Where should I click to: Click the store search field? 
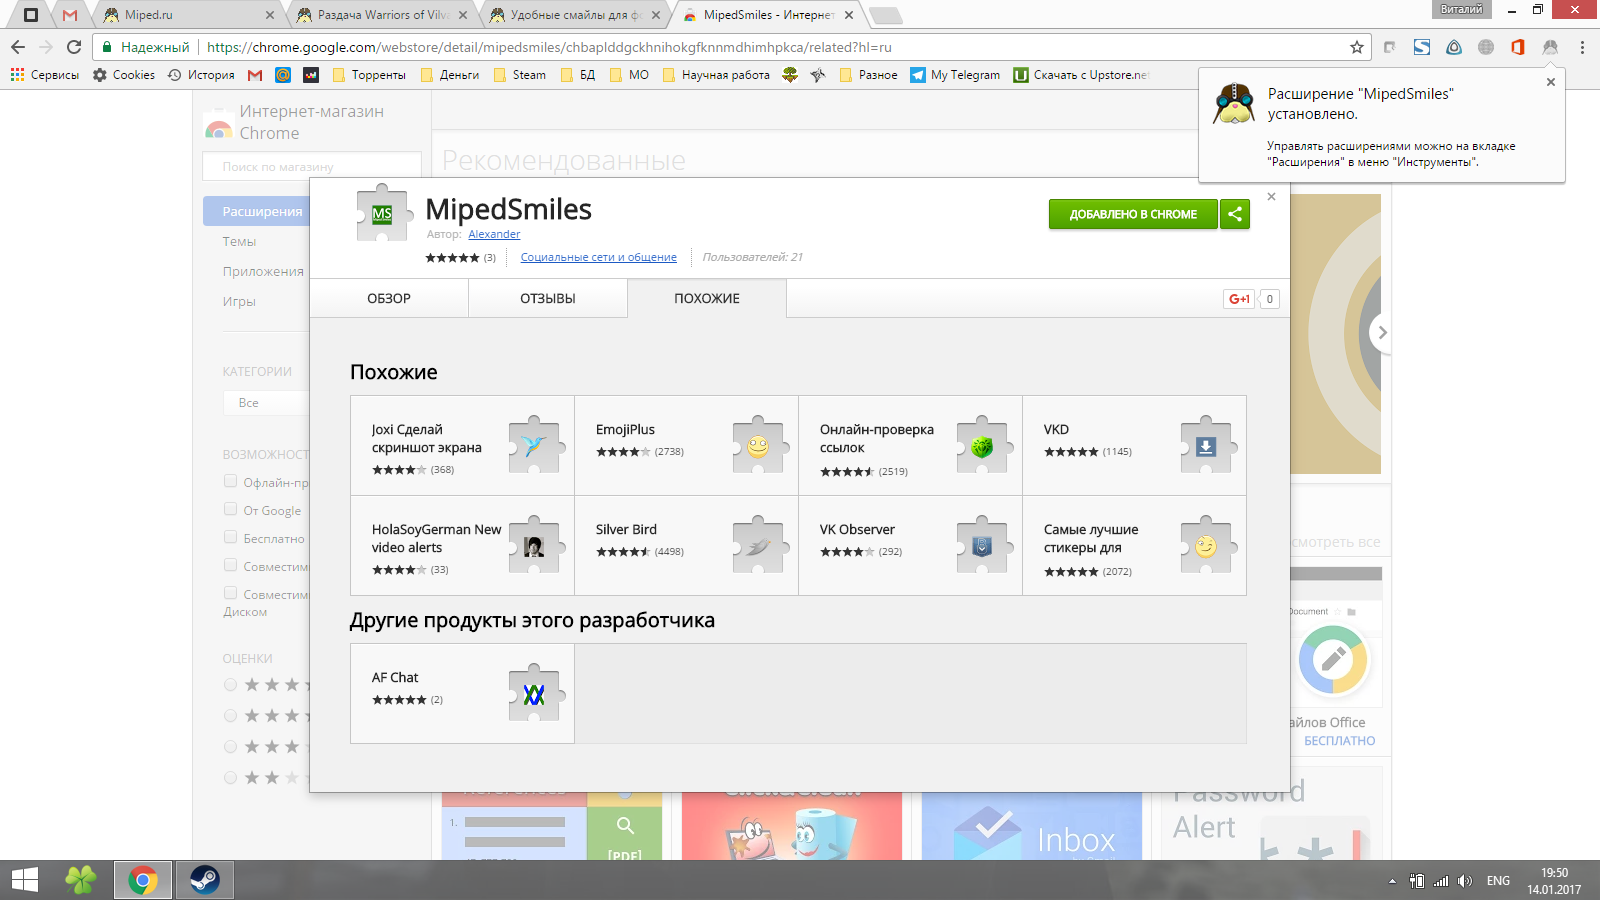312,166
